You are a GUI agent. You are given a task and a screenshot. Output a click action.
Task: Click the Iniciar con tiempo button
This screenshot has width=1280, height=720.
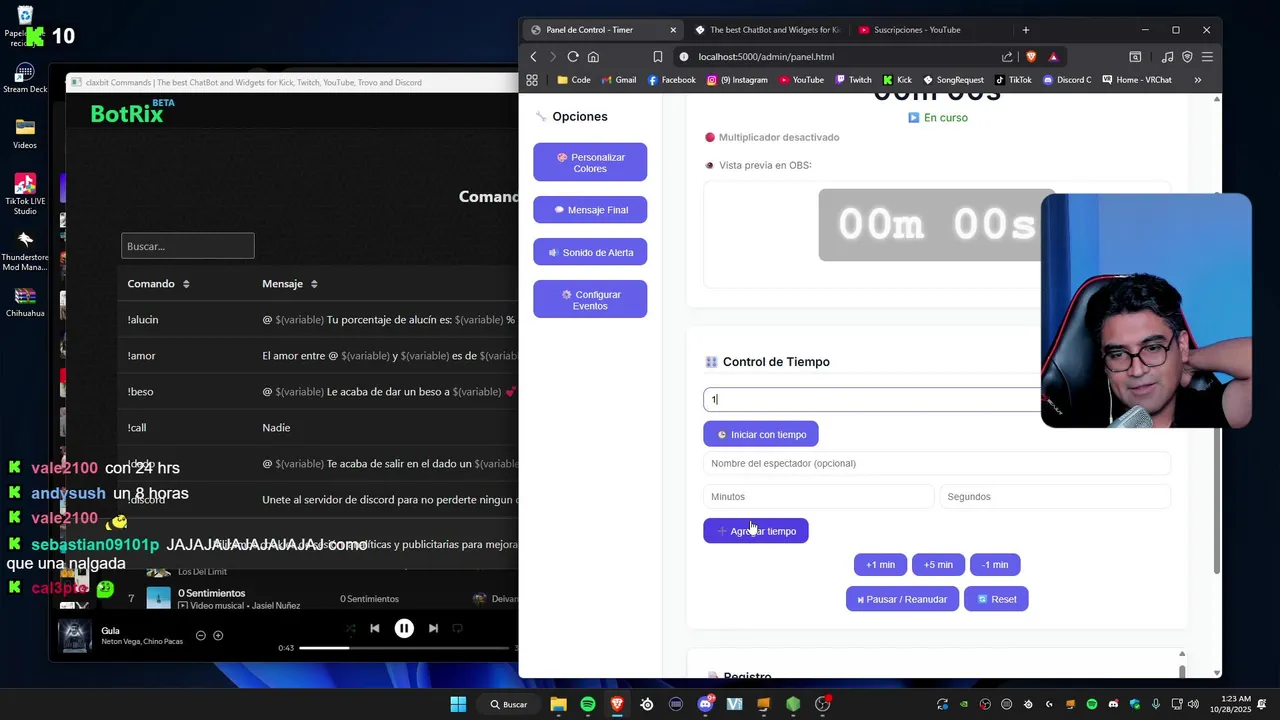coord(761,434)
